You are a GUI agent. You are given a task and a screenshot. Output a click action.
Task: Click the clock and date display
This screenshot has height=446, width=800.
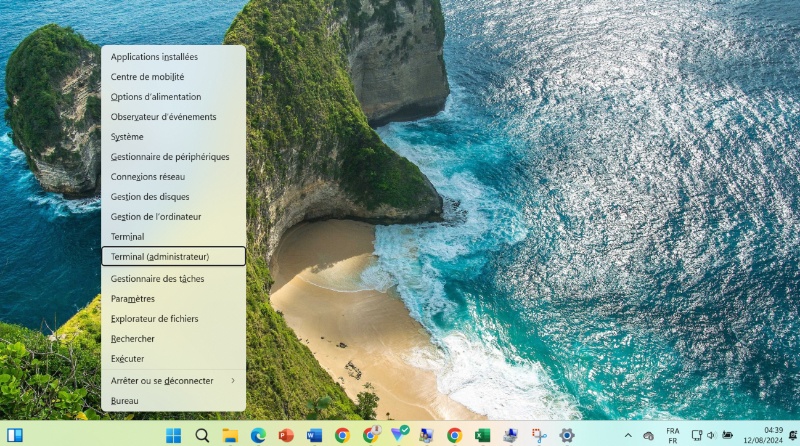(772, 435)
